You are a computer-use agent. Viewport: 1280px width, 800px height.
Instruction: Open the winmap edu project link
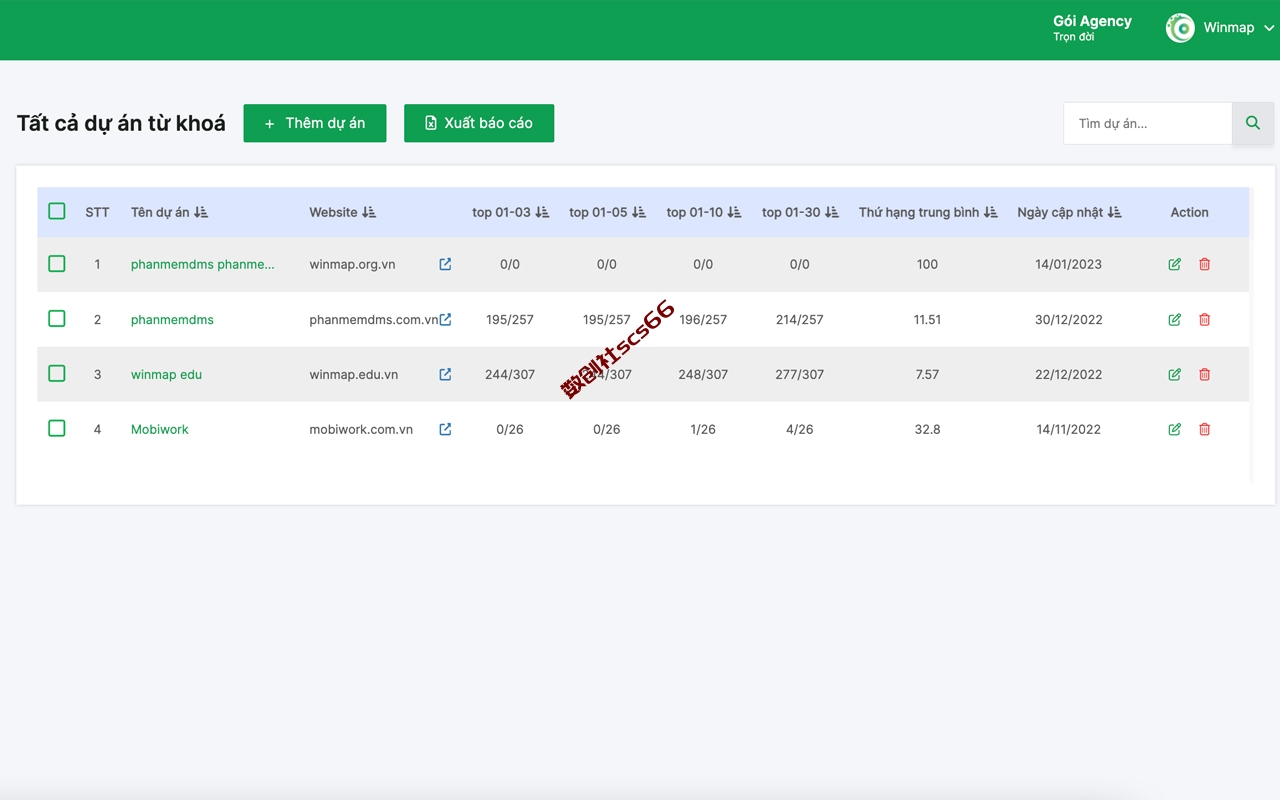click(166, 375)
